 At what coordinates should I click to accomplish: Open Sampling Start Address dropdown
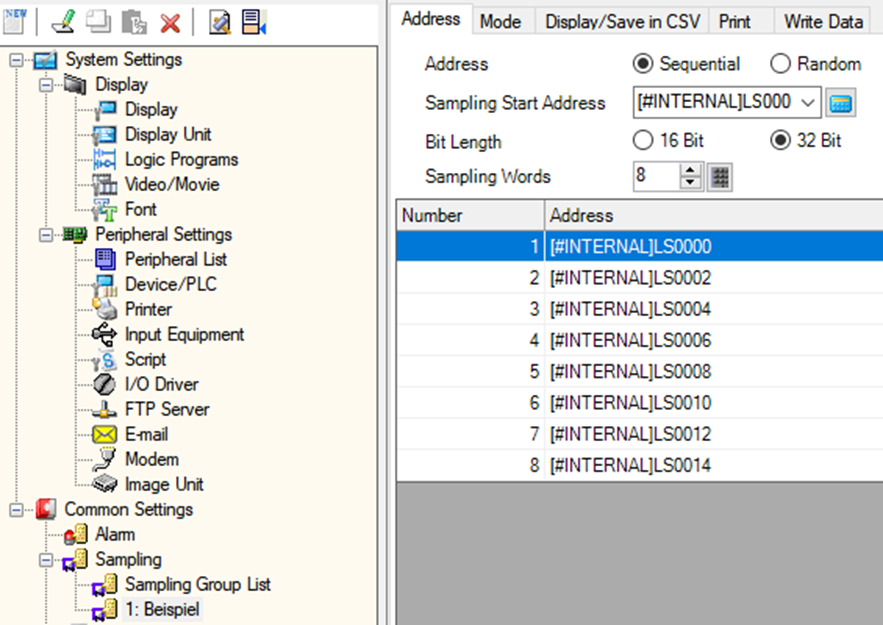click(808, 102)
